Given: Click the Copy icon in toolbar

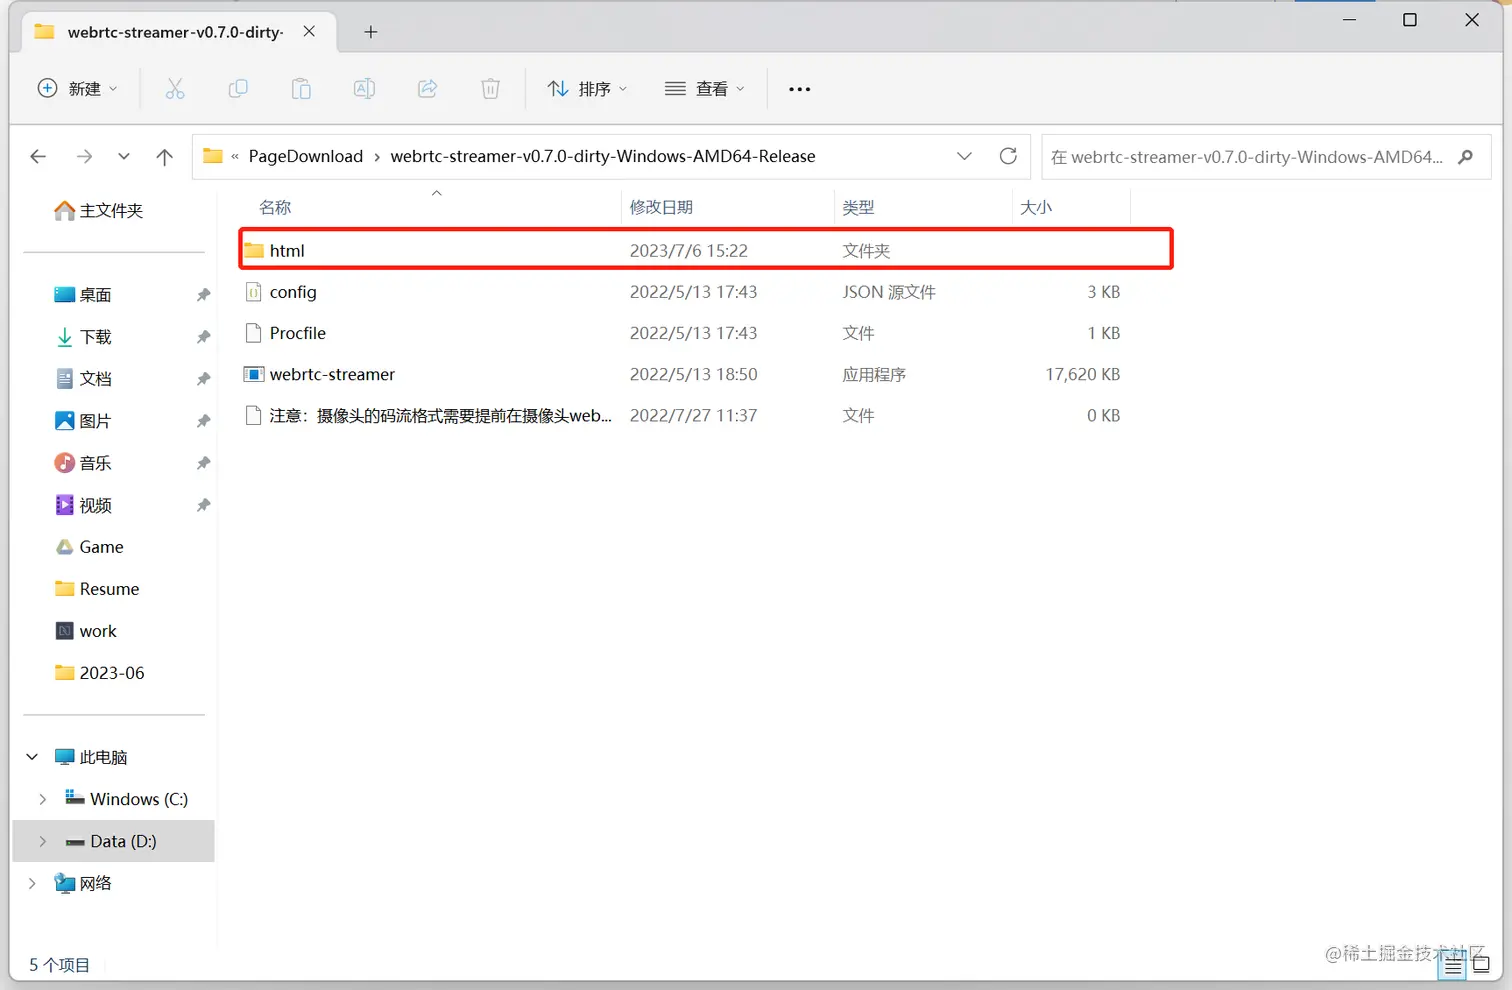Looking at the screenshot, I should (238, 89).
